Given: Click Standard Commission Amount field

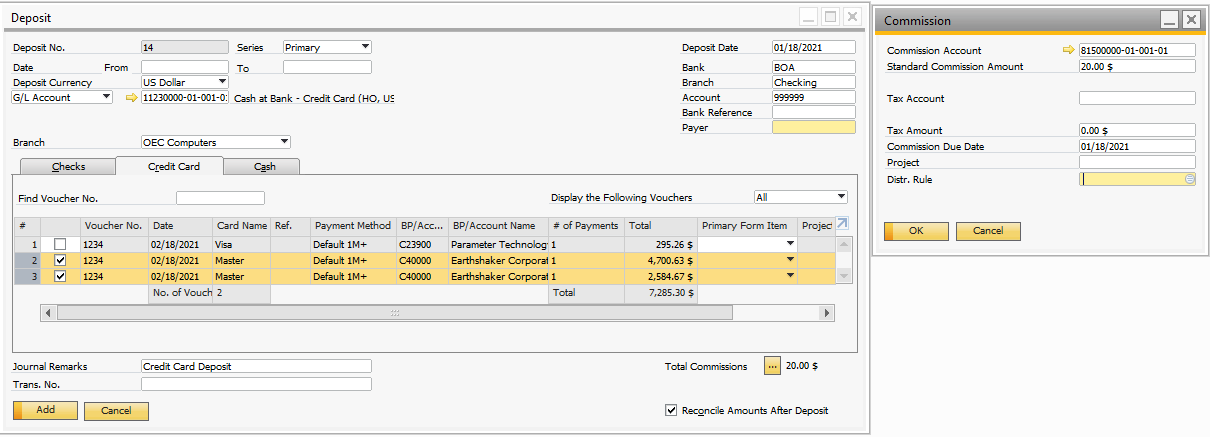Looking at the screenshot, I should [x=1137, y=66].
